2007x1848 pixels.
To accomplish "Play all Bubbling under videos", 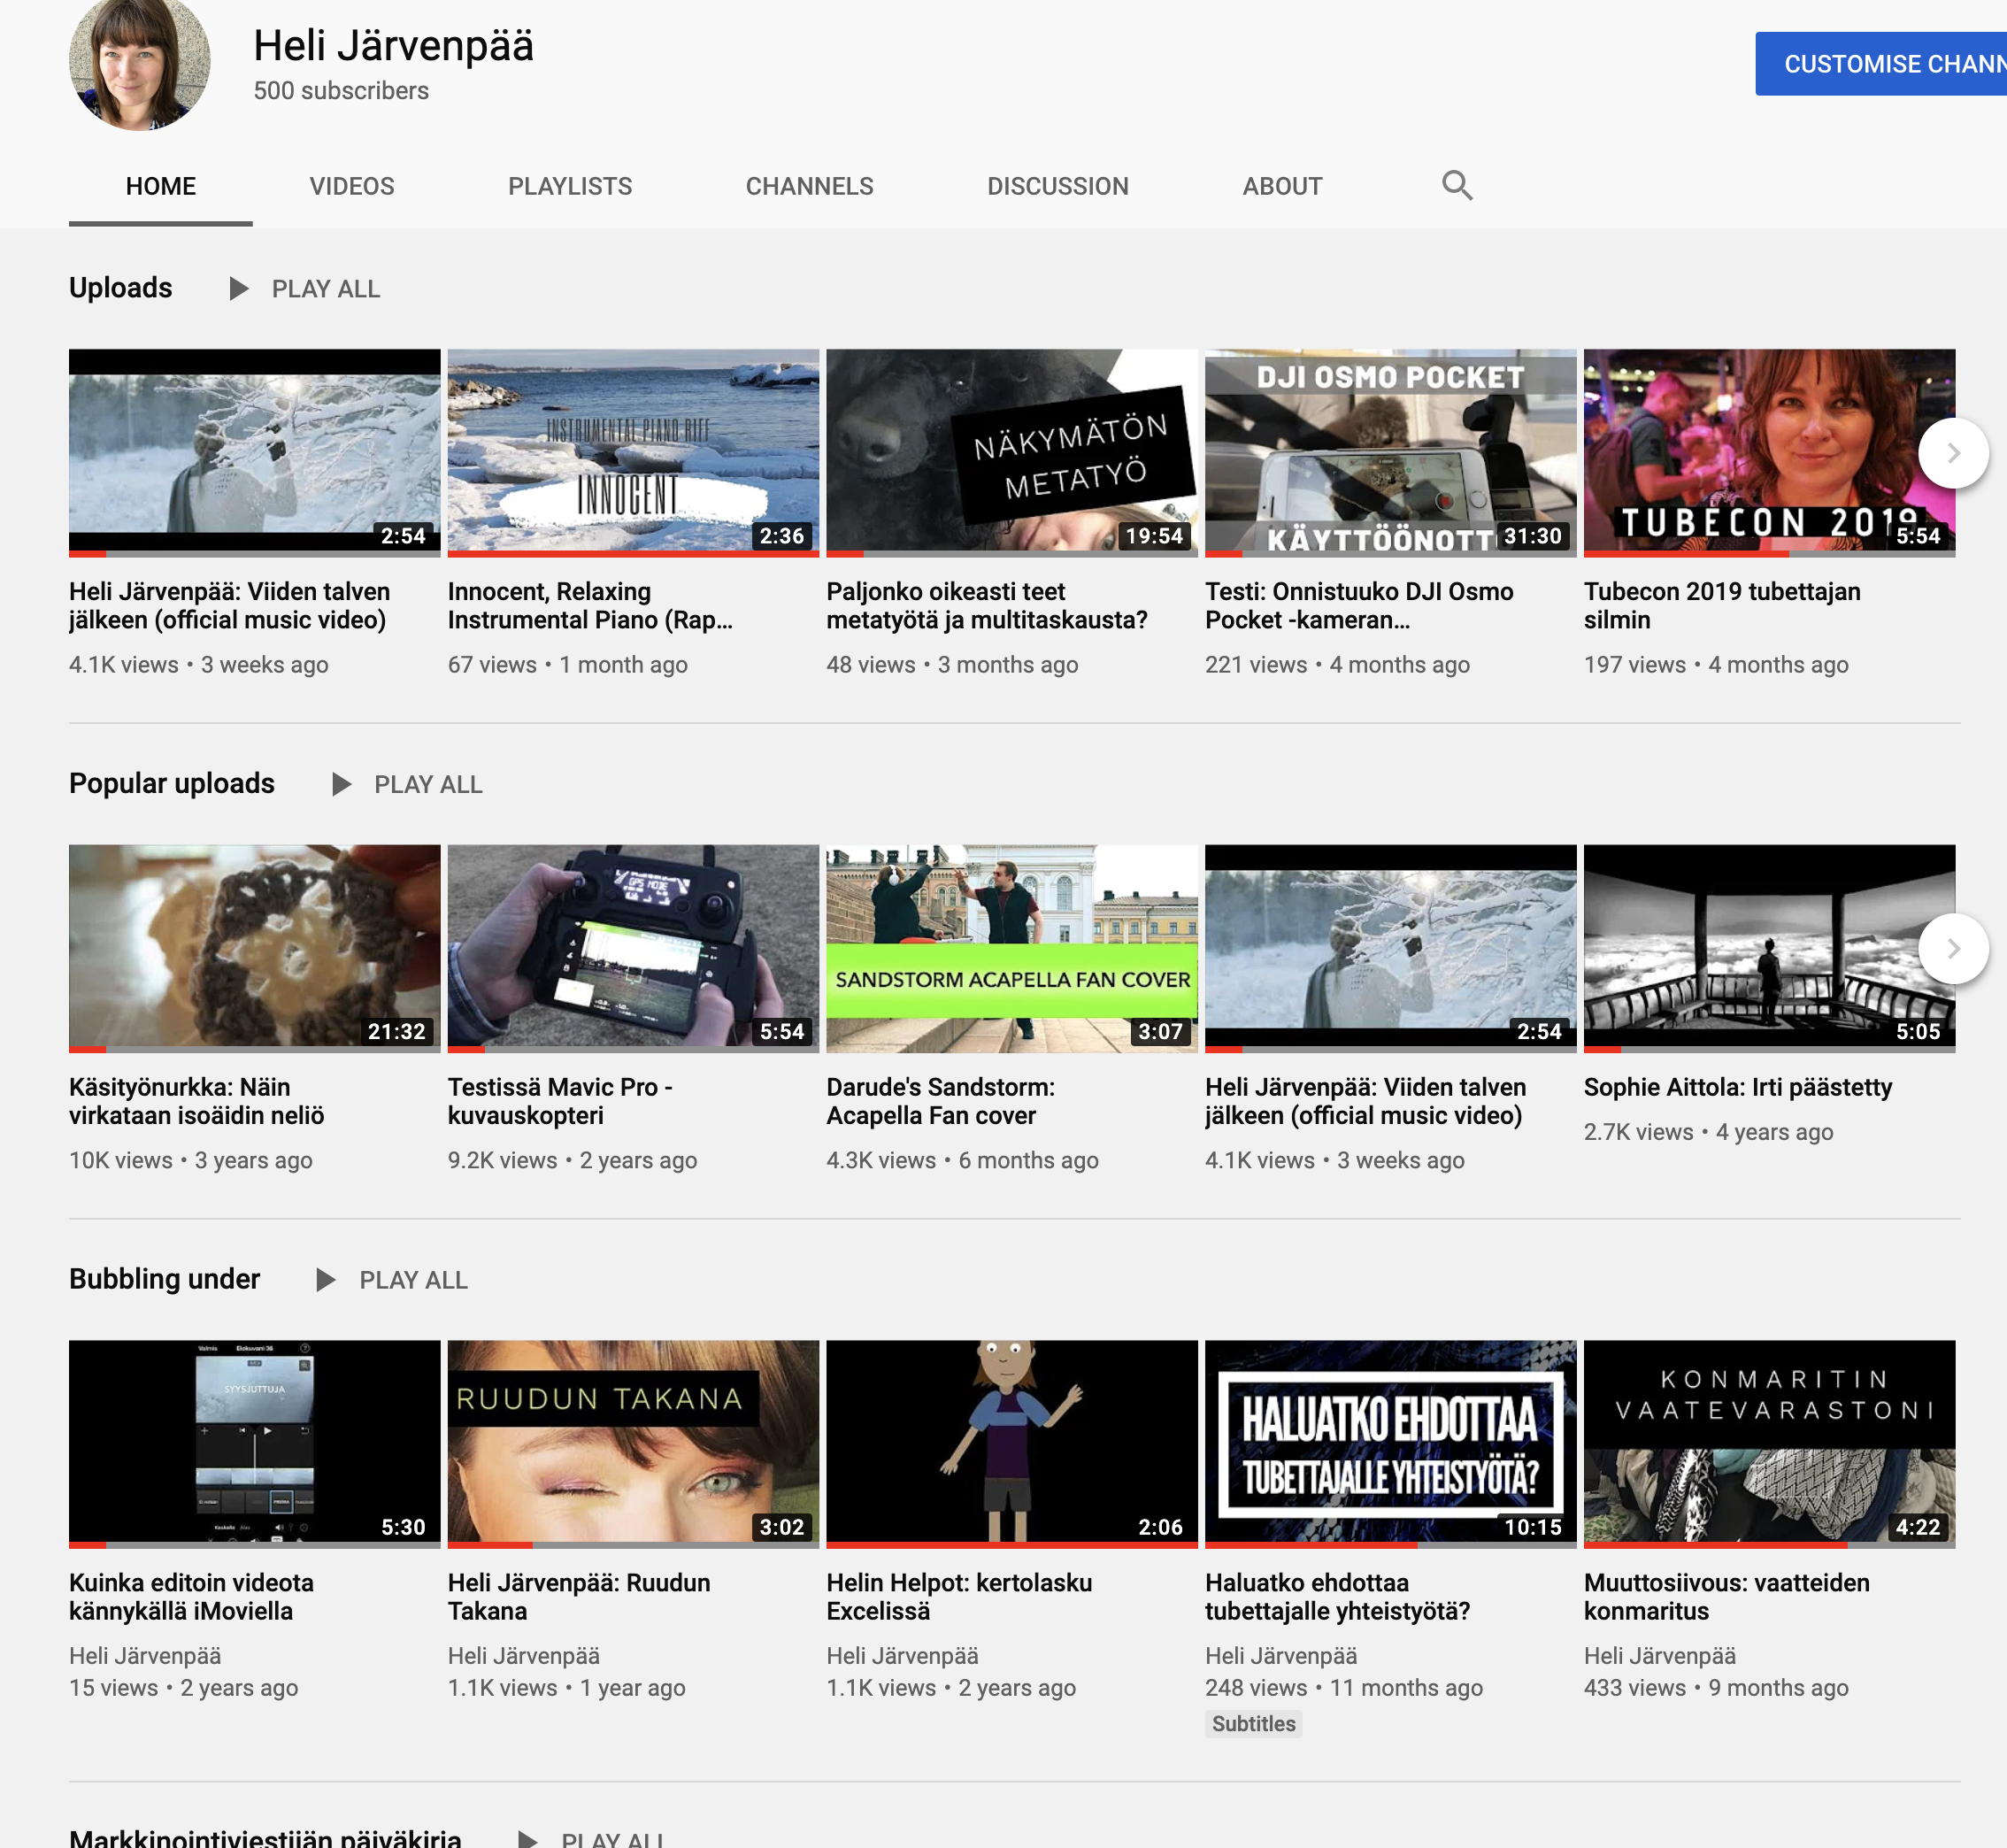I will [392, 1280].
